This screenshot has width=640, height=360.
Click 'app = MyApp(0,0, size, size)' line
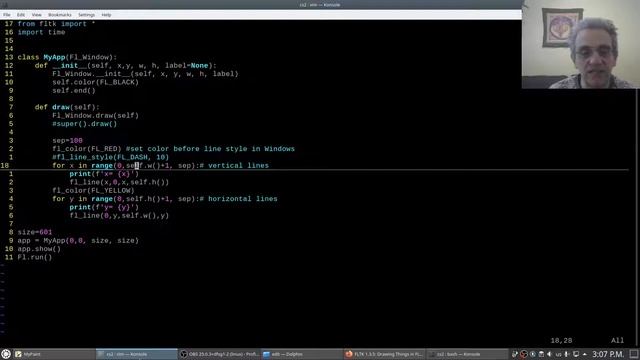coord(78,240)
